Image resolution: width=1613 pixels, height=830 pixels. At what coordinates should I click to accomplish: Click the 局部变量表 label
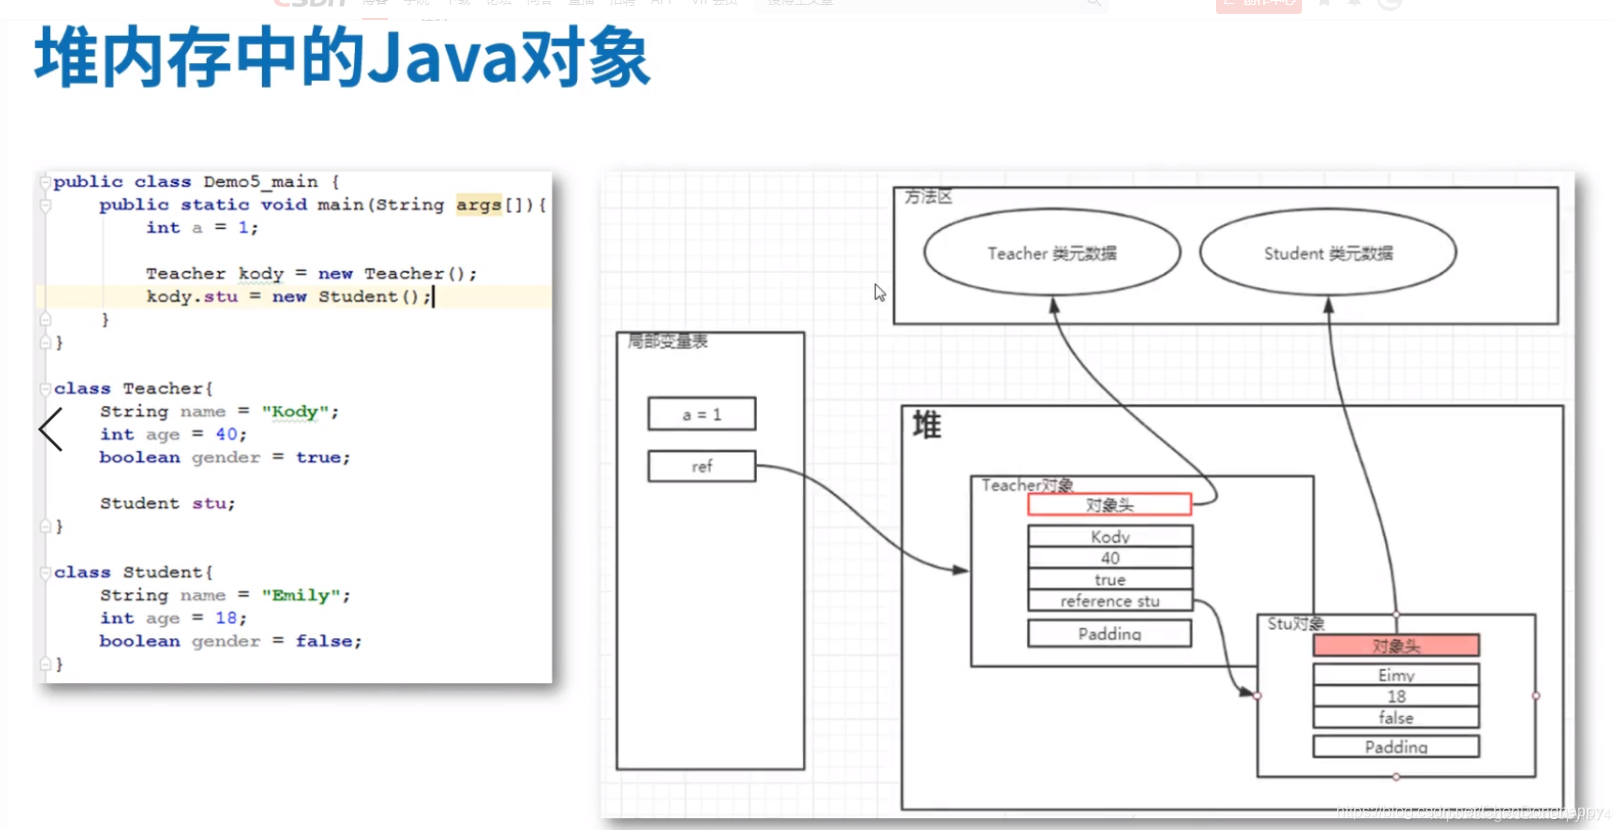[667, 342]
